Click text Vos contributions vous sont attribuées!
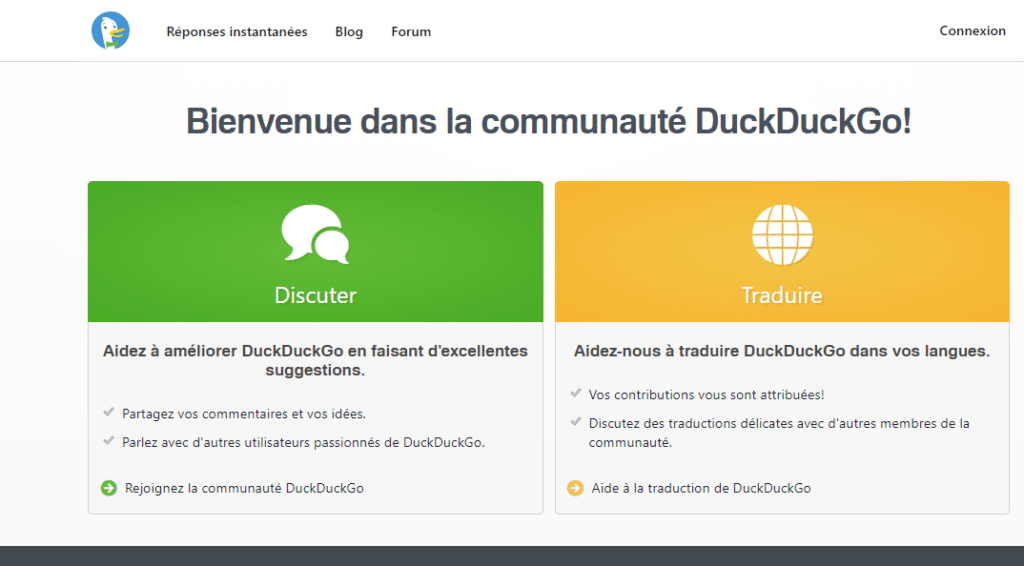This screenshot has width=1024, height=566. 706,394
